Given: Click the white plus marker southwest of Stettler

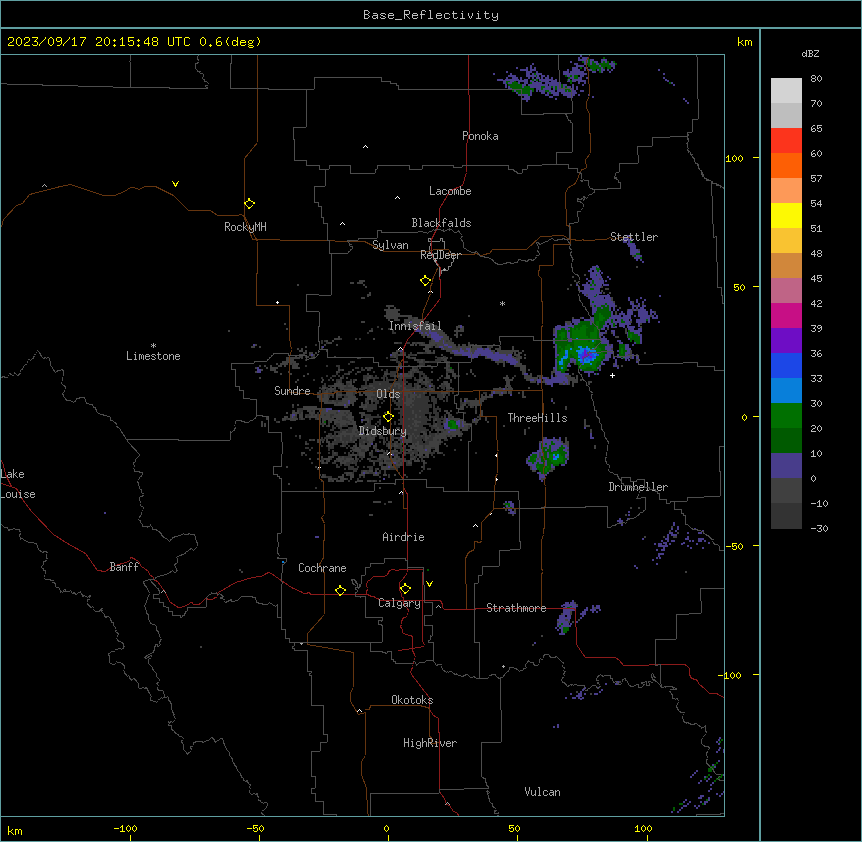Looking at the screenshot, I should tap(612, 375).
